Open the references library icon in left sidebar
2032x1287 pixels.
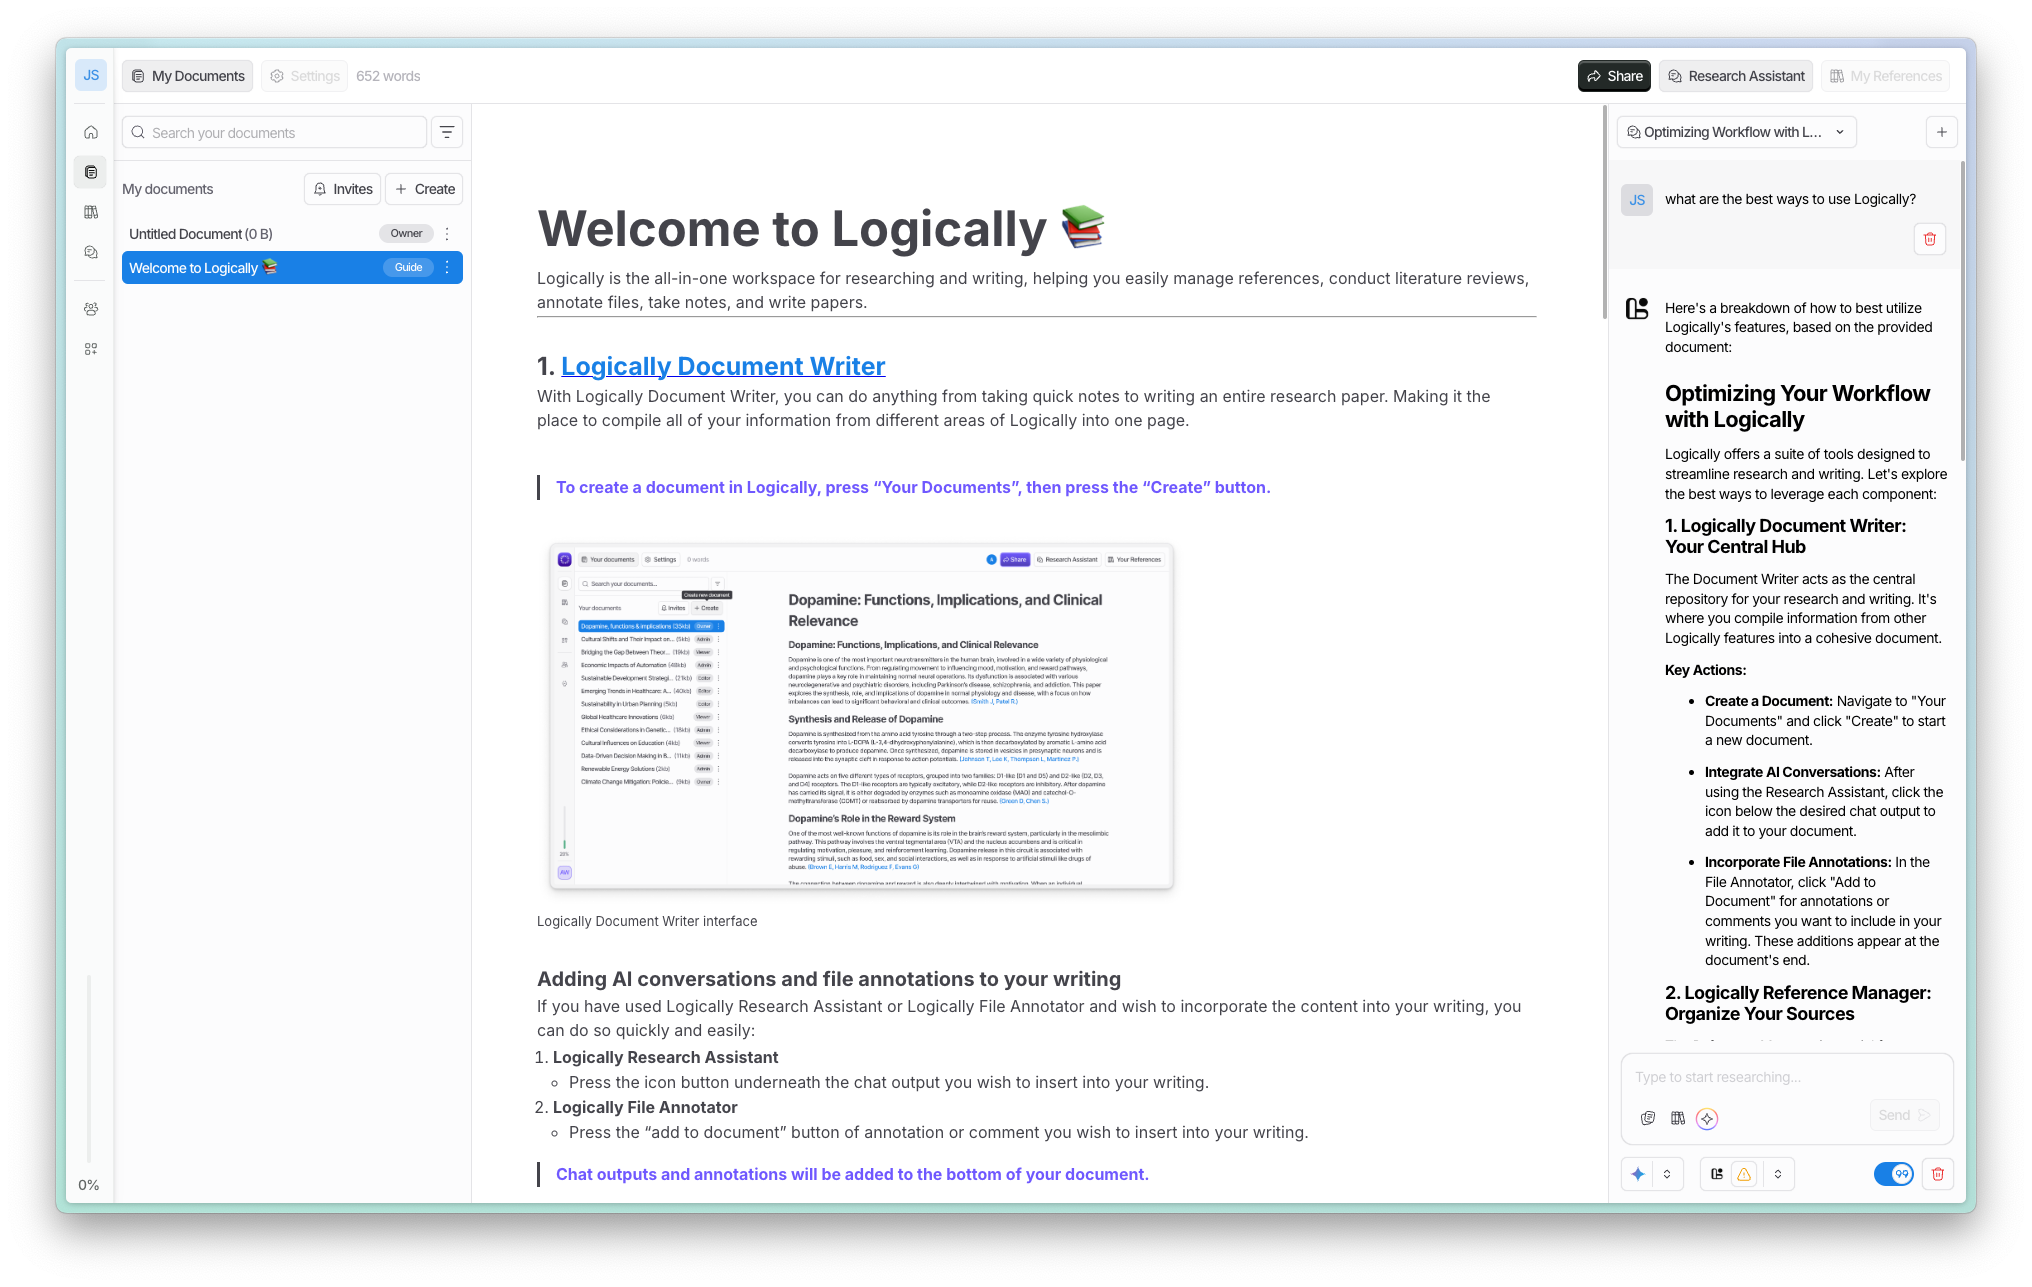[x=91, y=212]
